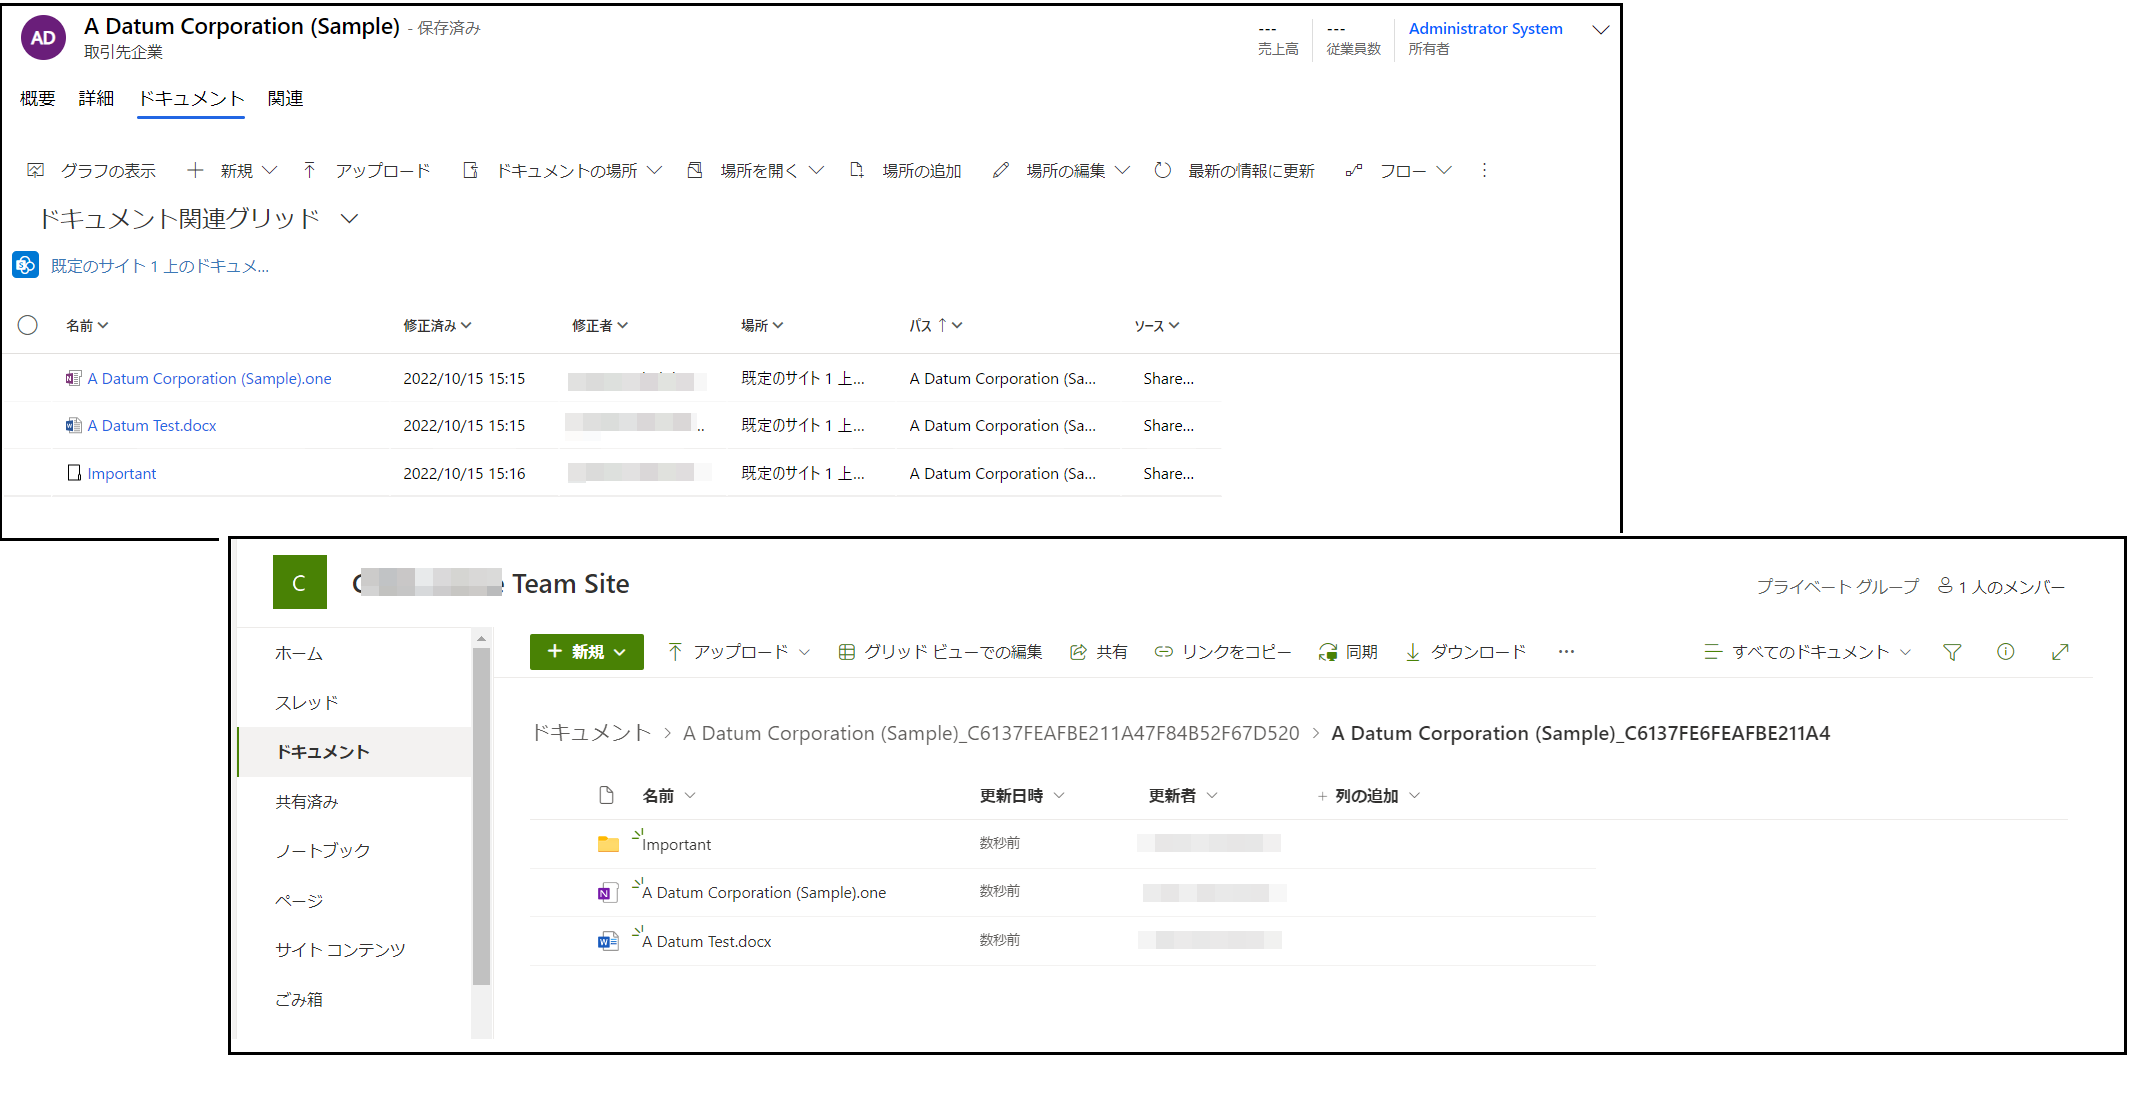Expand the ドキュメントの場所 dropdown chevron
The width and height of the screenshot is (2136, 1108).
click(654, 170)
